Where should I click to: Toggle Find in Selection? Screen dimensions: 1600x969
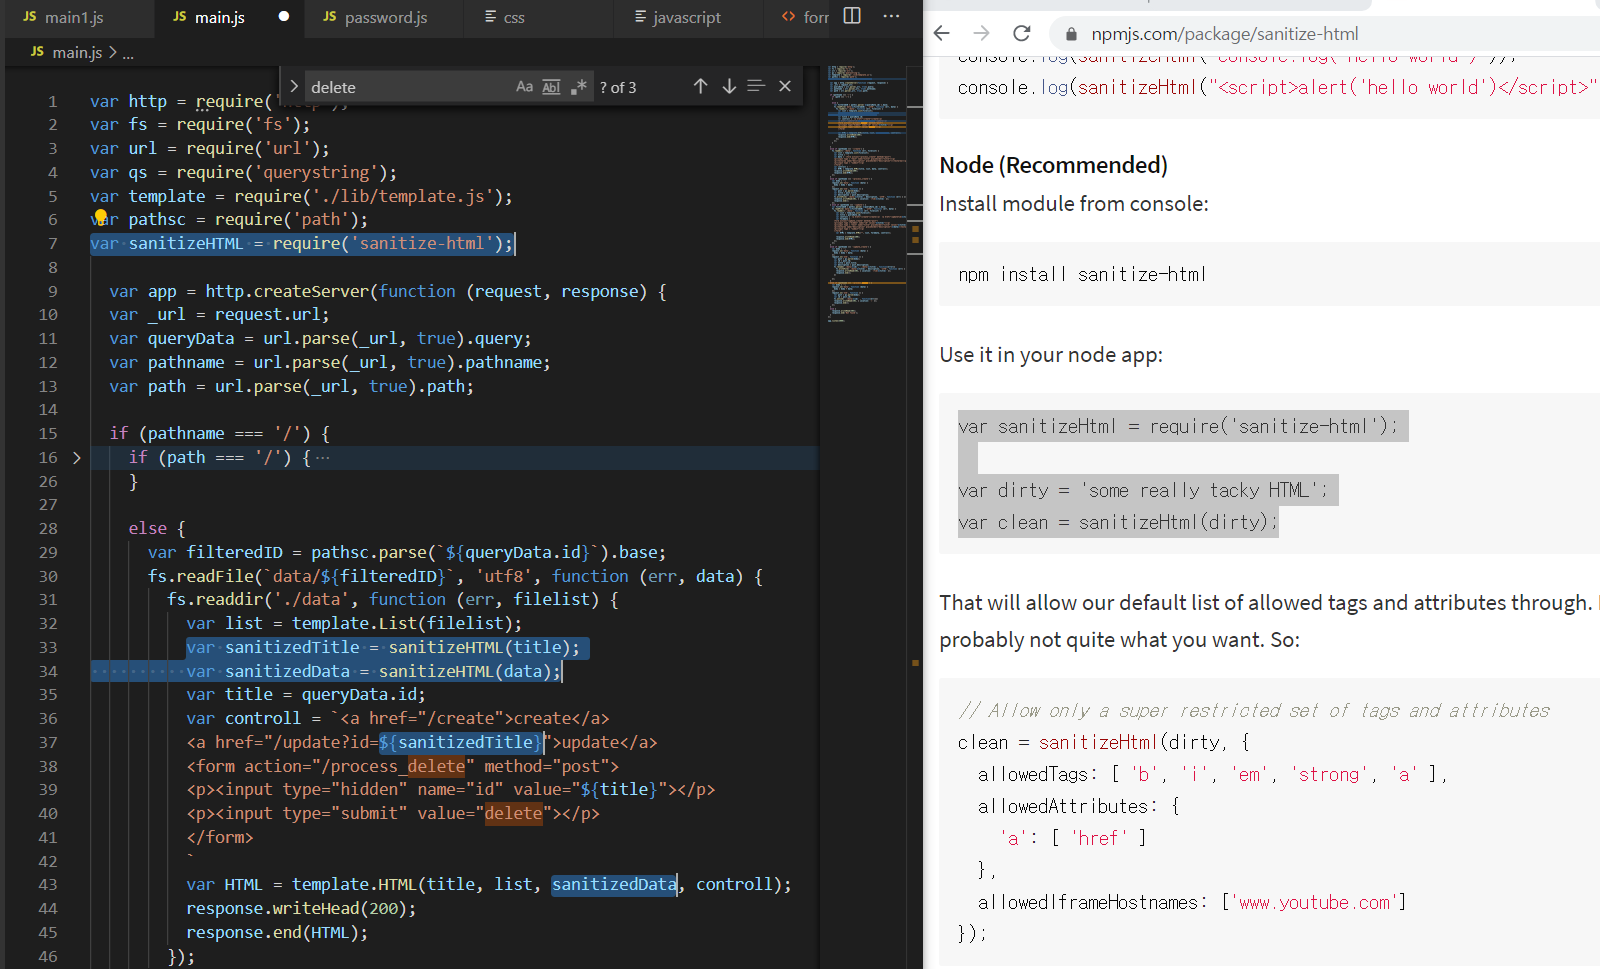tap(756, 87)
